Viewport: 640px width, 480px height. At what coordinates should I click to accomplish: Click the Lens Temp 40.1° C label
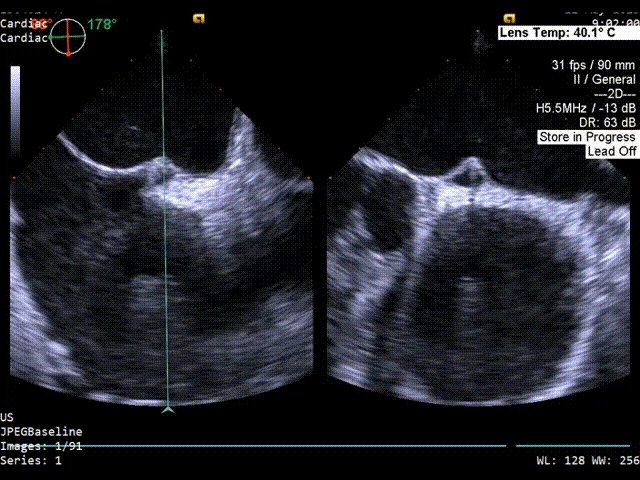coord(566,33)
